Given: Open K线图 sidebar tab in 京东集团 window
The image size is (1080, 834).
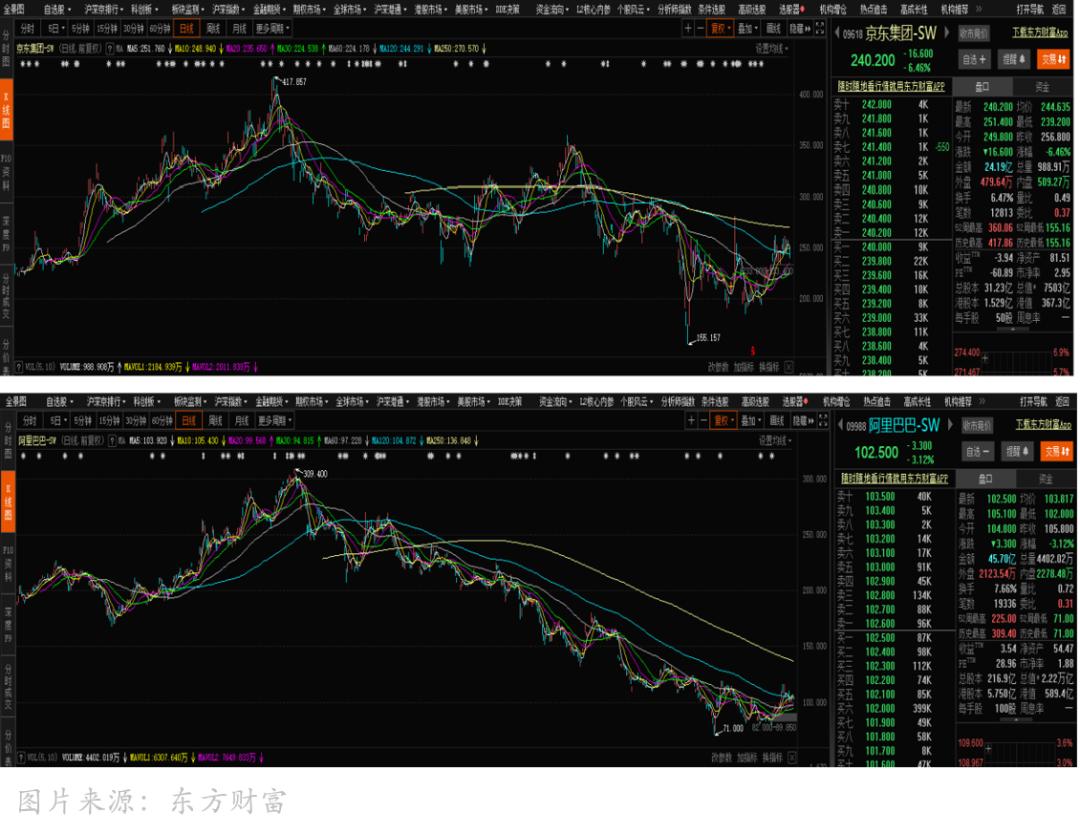Looking at the screenshot, I should pos(6,110).
